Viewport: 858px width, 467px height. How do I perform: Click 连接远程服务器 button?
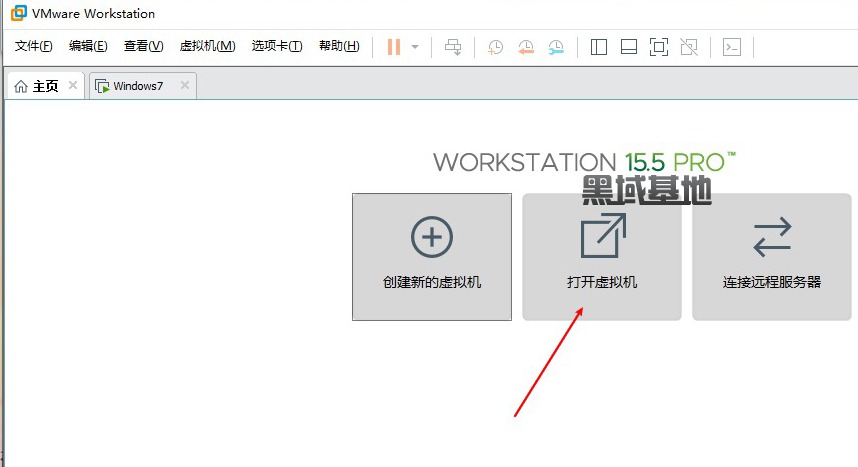(772, 257)
